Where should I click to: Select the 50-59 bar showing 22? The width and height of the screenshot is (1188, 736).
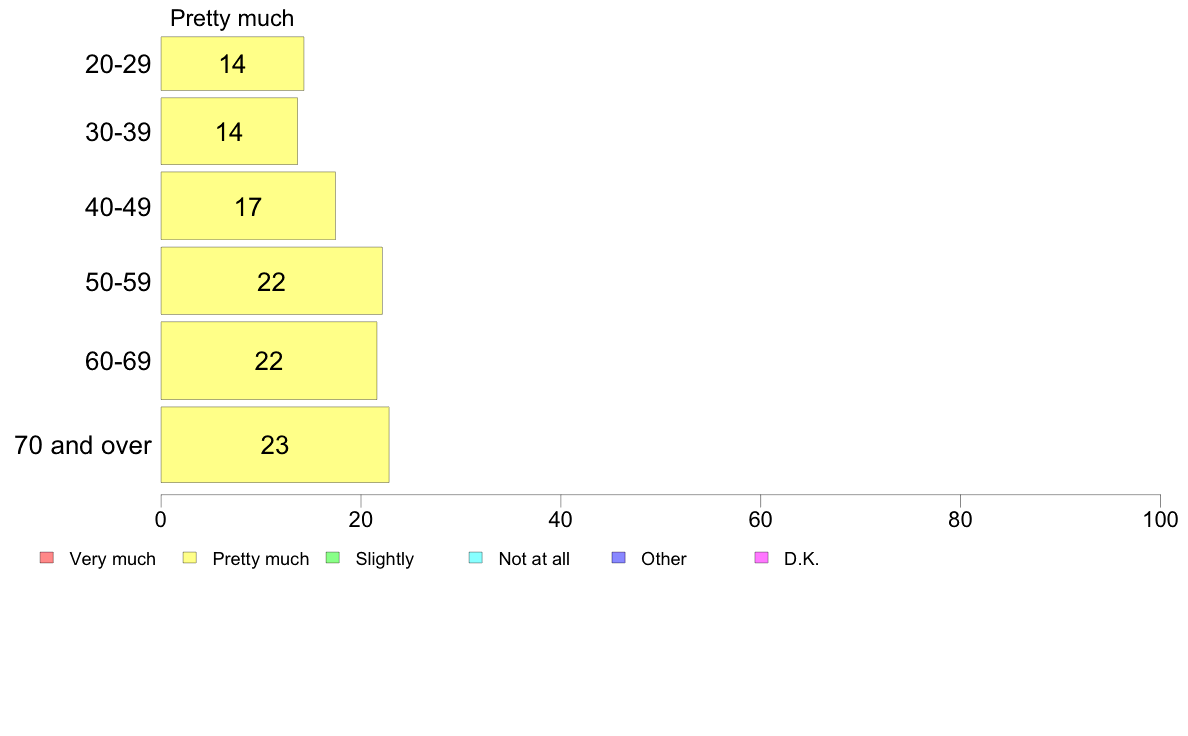tap(272, 280)
